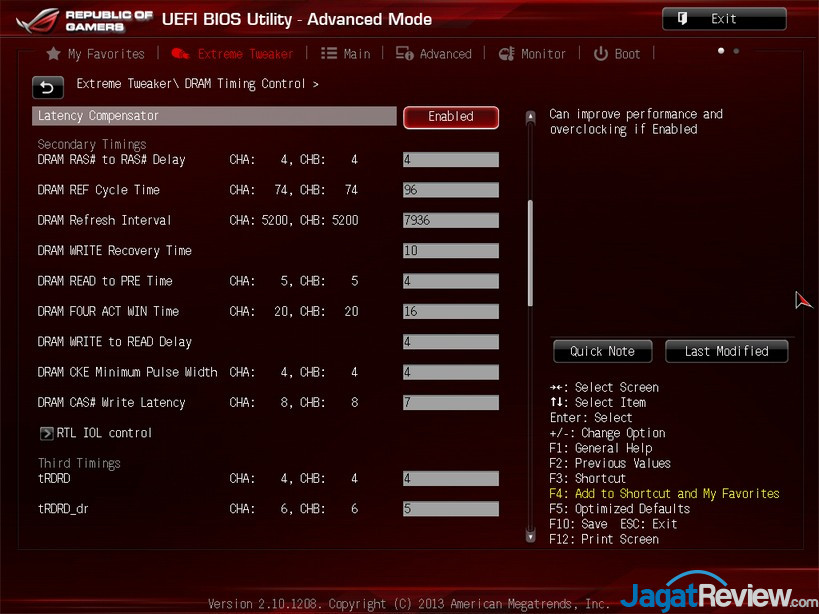Switch to the Main tab

[x=345, y=54]
